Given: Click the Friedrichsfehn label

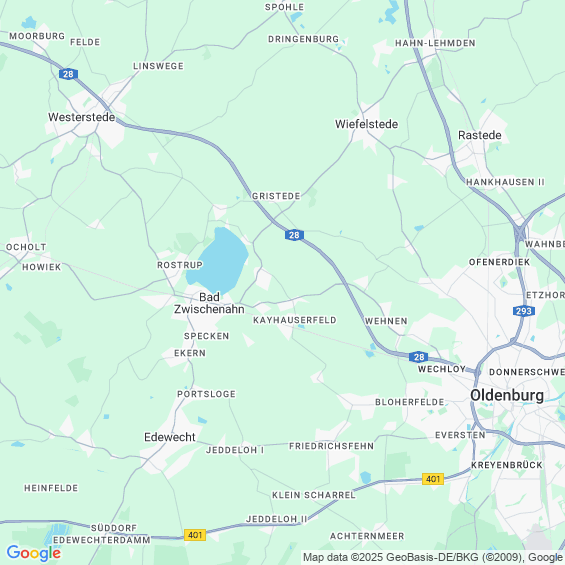Looking at the screenshot, I should pos(332,446).
